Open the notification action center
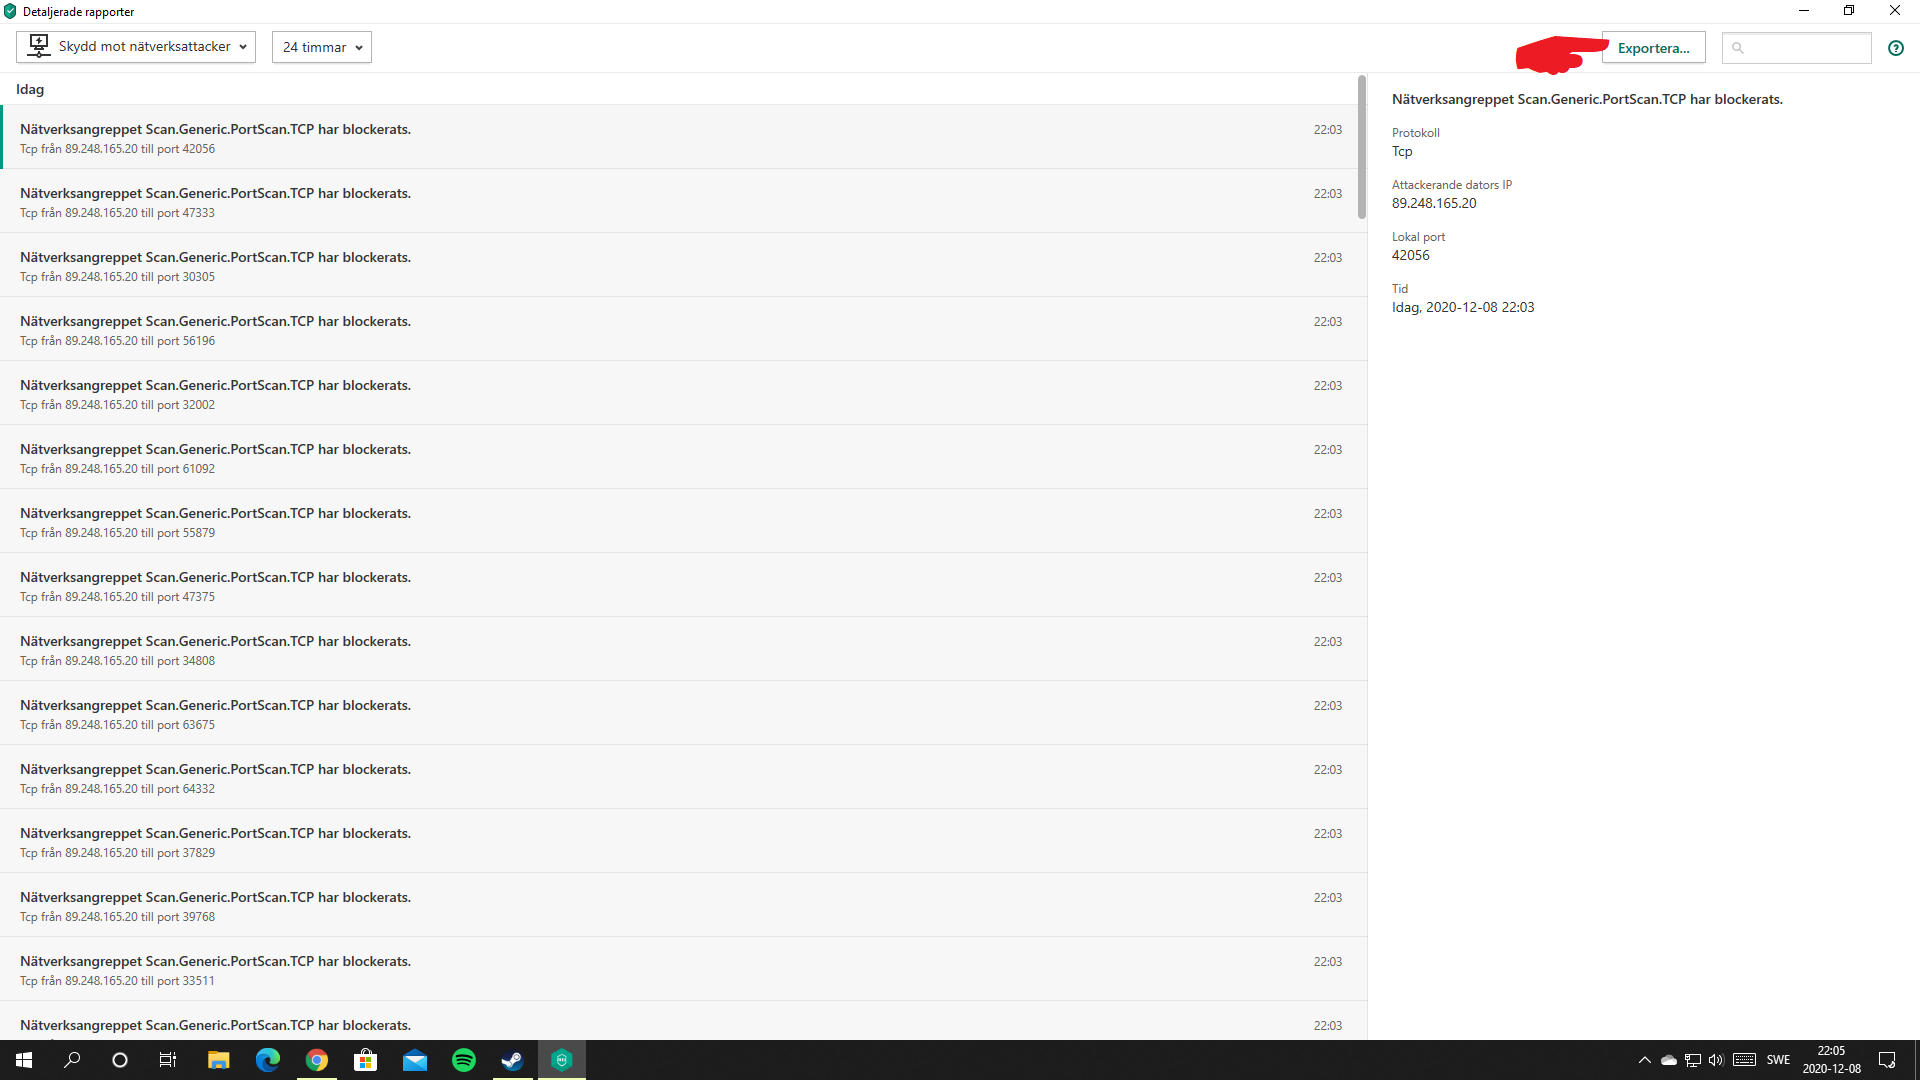 (x=1887, y=1060)
